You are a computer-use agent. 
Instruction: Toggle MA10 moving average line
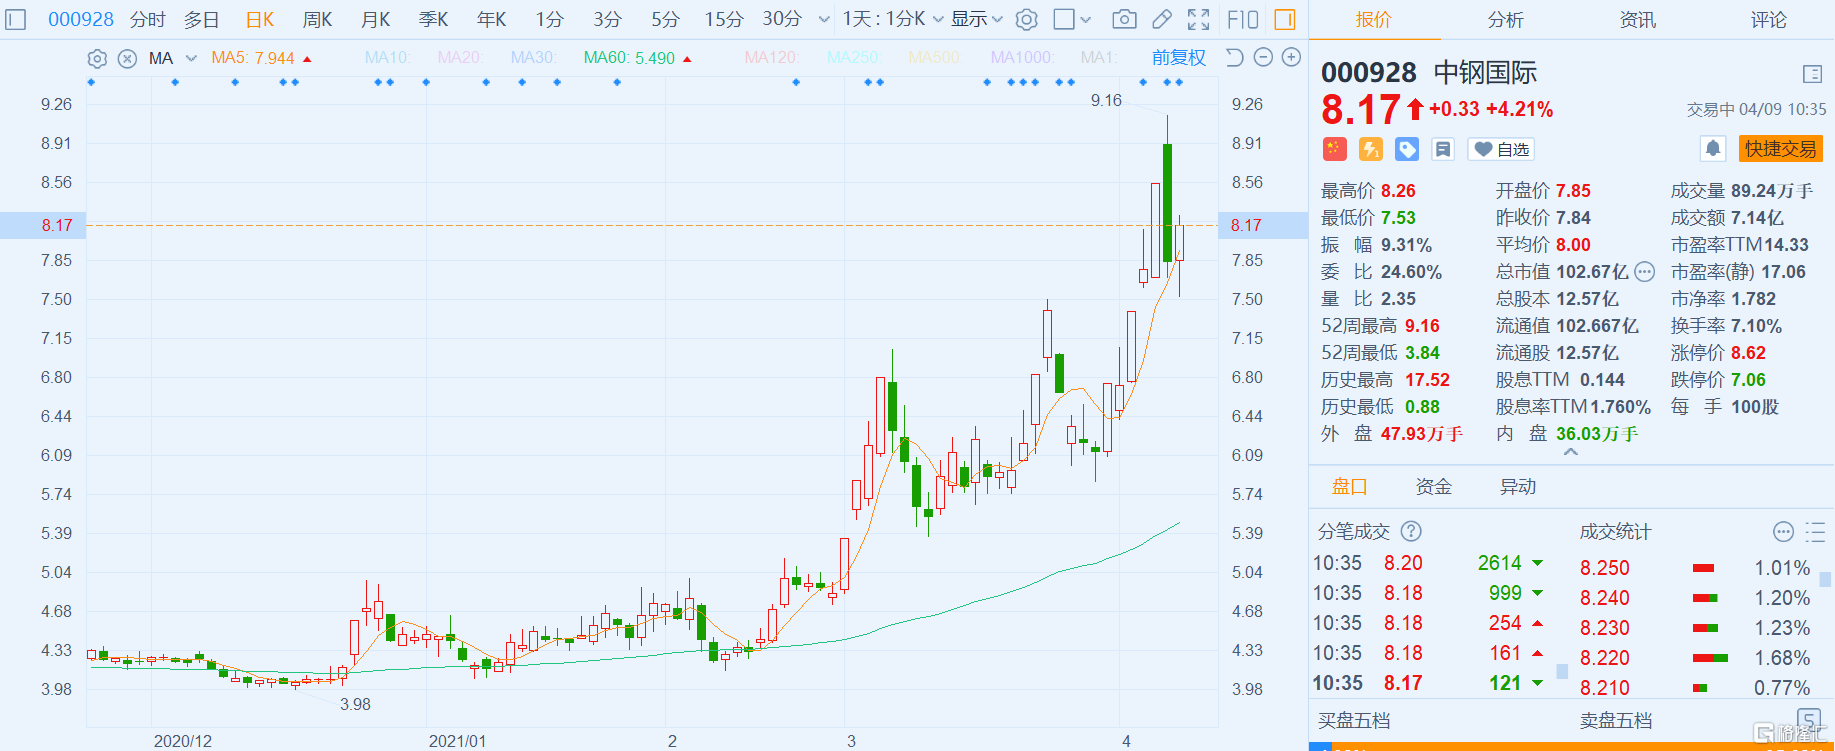coord(388,58)
